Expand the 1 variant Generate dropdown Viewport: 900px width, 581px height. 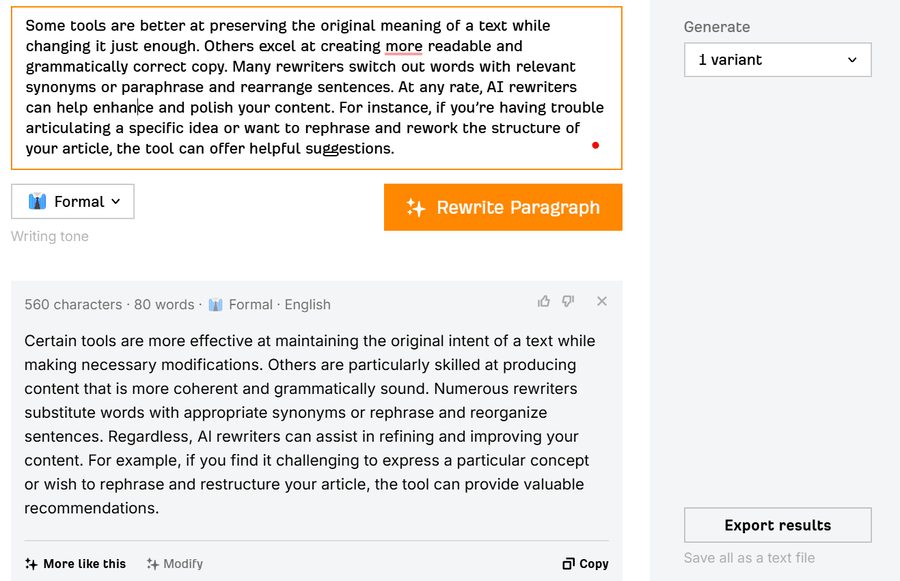click(x=777, y=60)
